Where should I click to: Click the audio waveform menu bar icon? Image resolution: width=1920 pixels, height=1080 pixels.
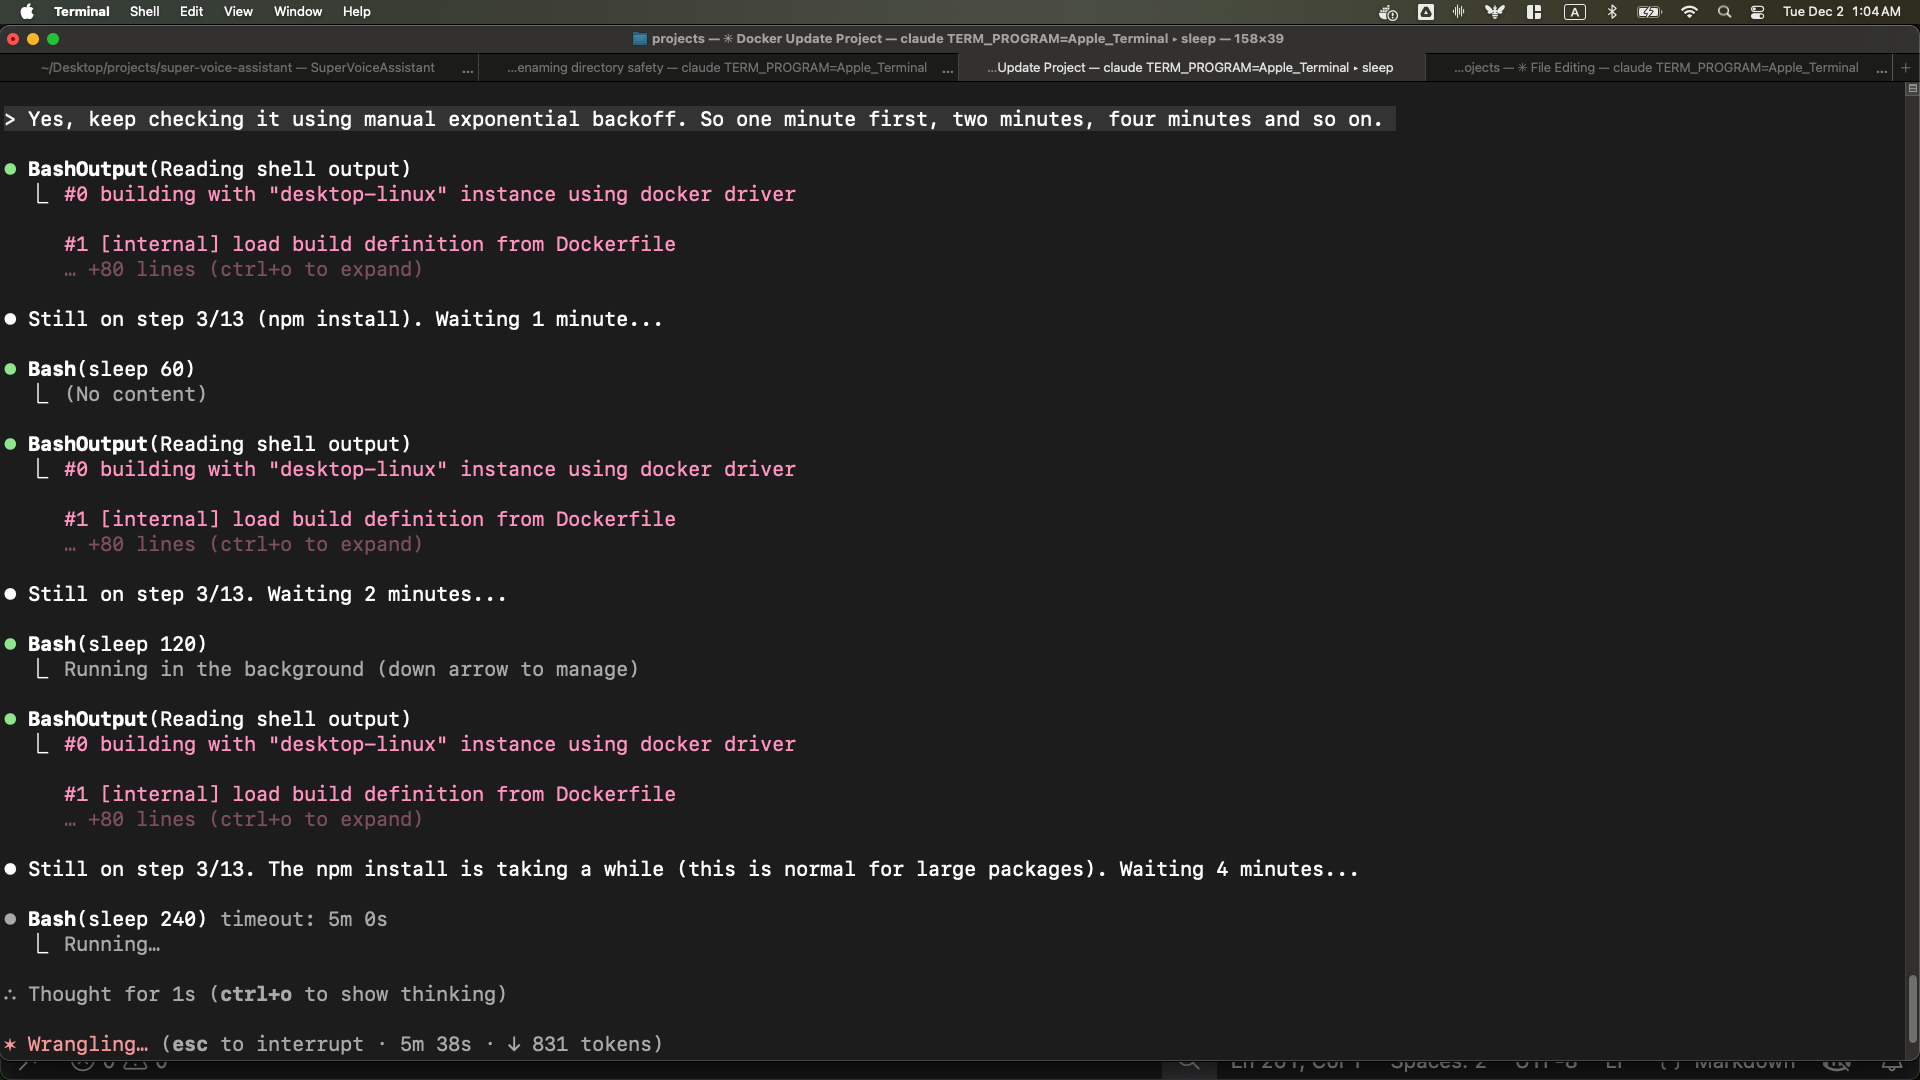[x=1458, y=12]
